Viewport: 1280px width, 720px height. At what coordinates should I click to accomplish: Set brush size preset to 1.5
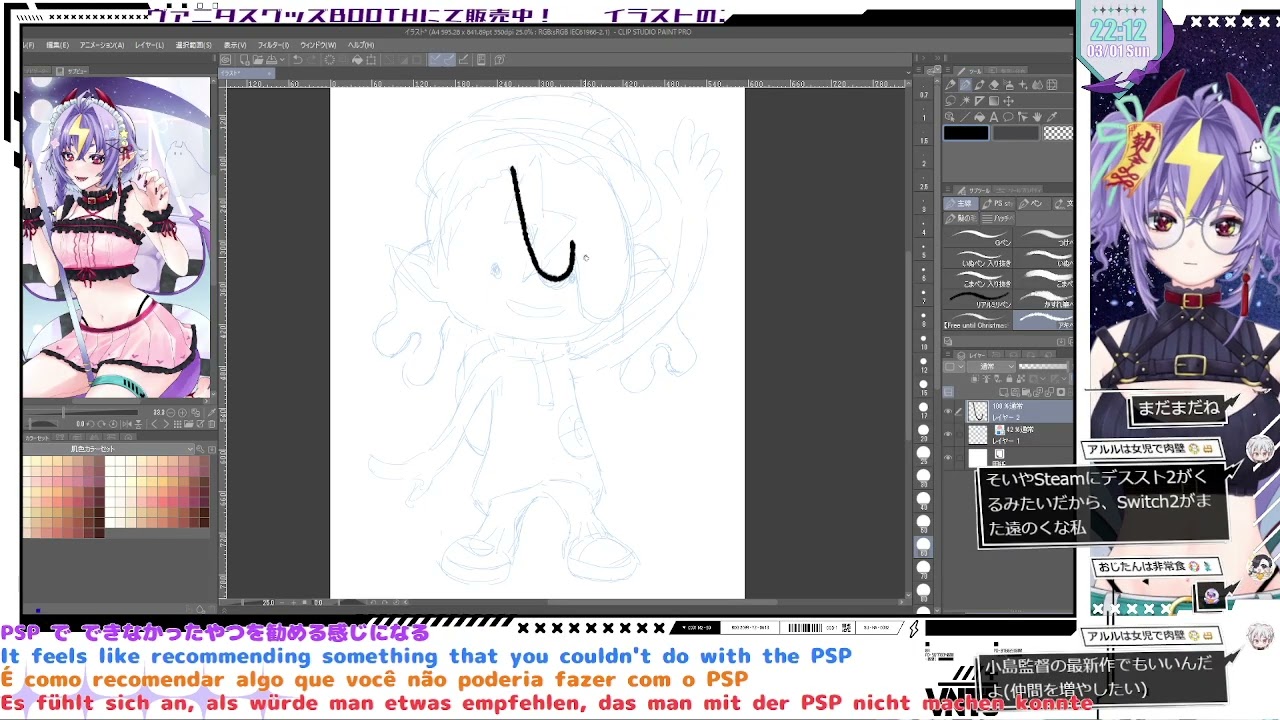pos(923,134)
